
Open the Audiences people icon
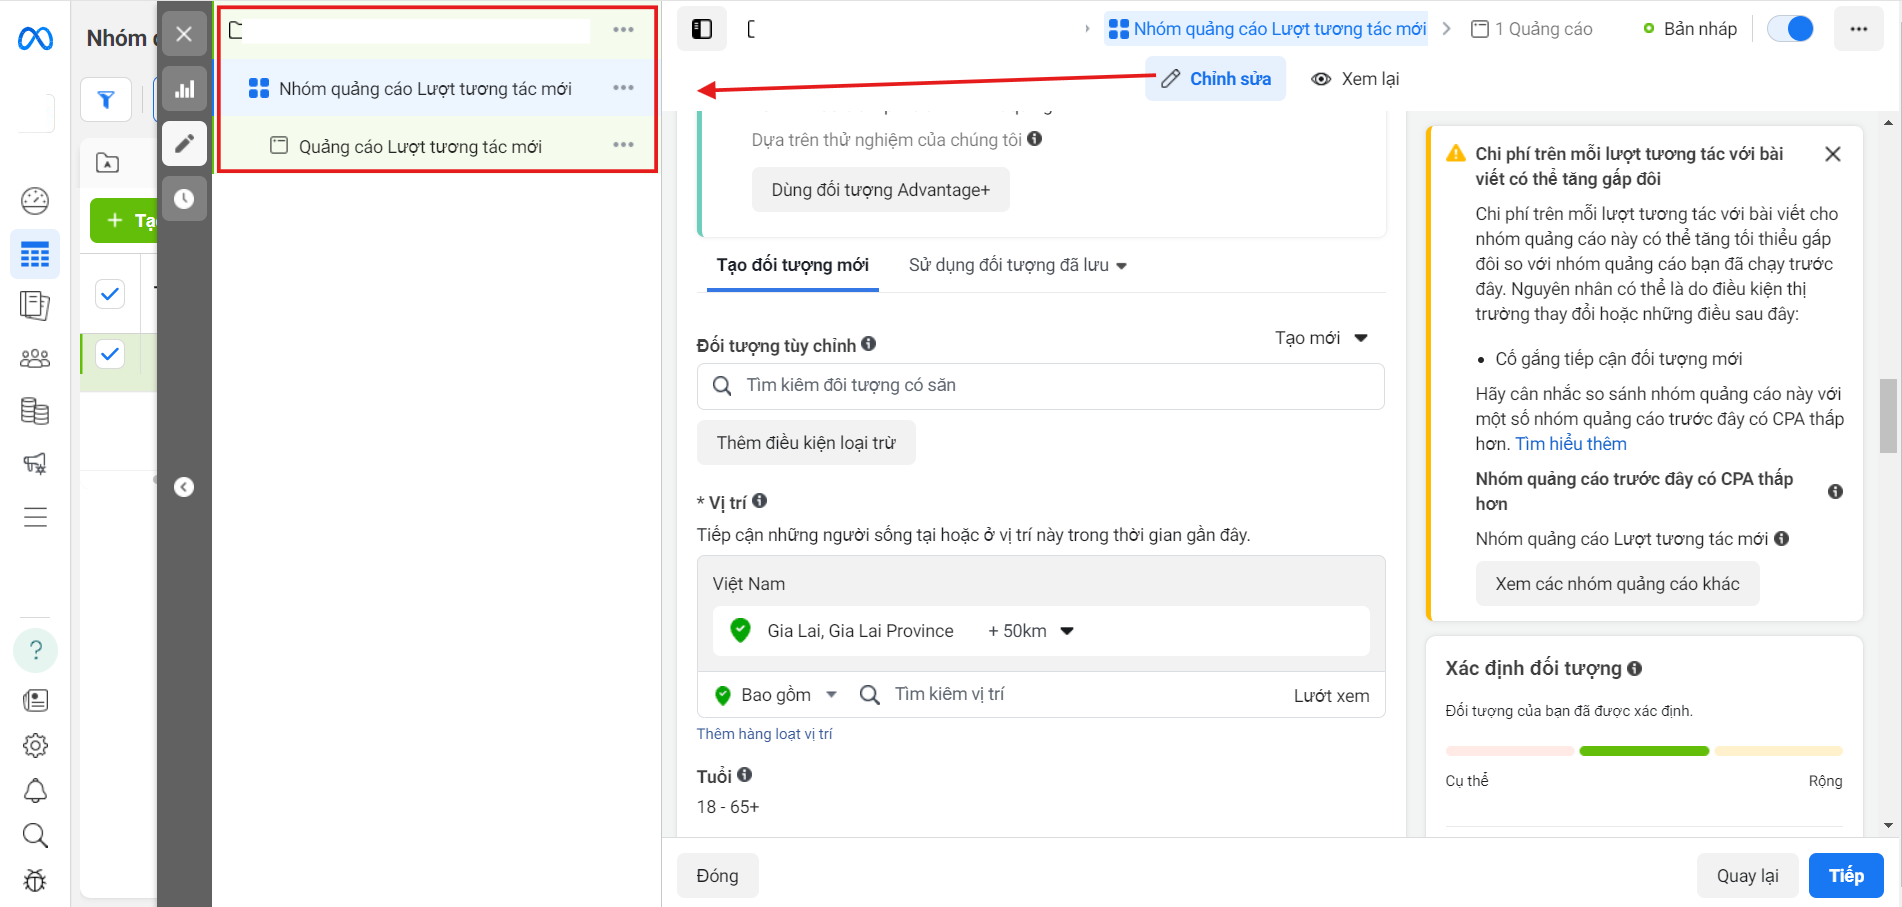(35, 358)
